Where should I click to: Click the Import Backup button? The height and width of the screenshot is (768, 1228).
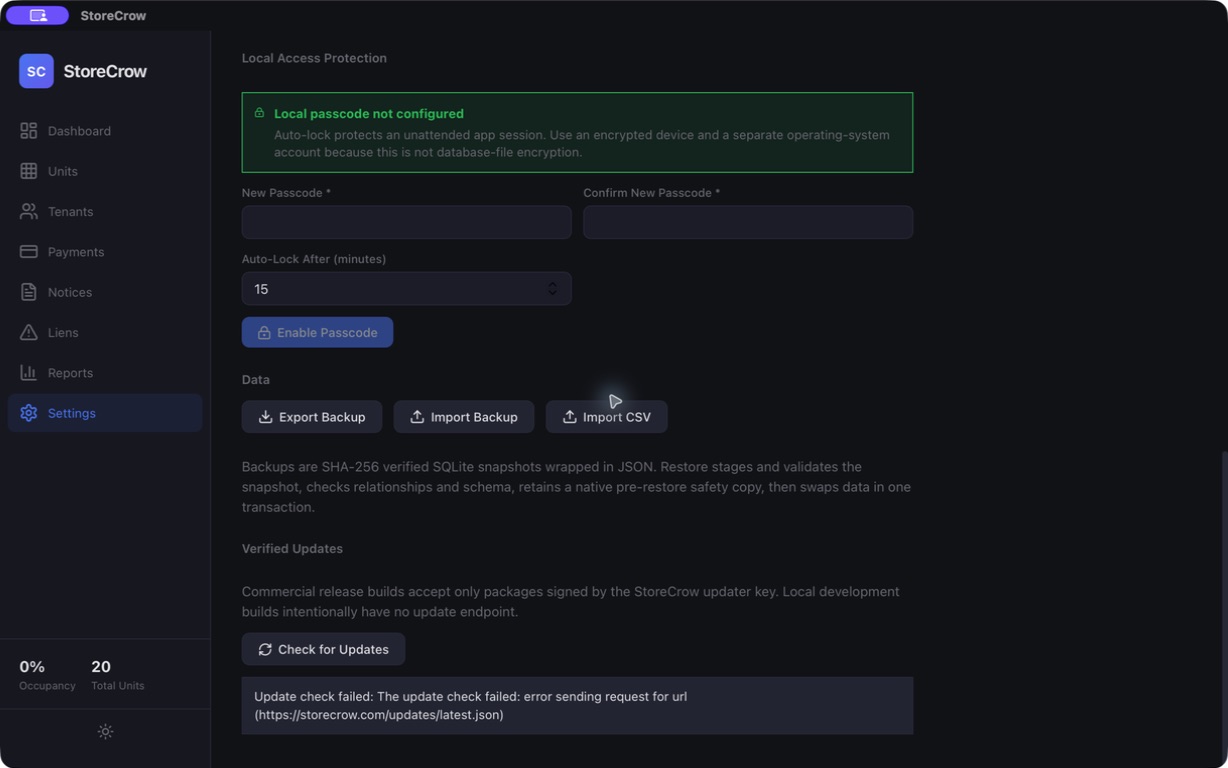coord(464,417)
